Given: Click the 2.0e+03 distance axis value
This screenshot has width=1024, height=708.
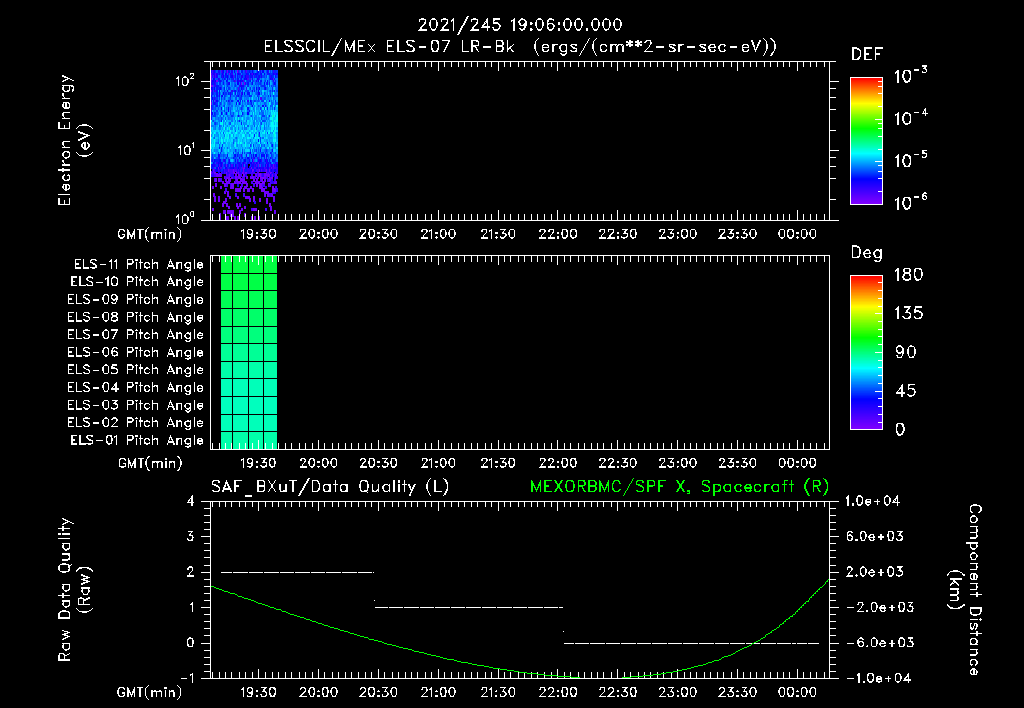Looking at the screenshot, I should tap(875, 572).
